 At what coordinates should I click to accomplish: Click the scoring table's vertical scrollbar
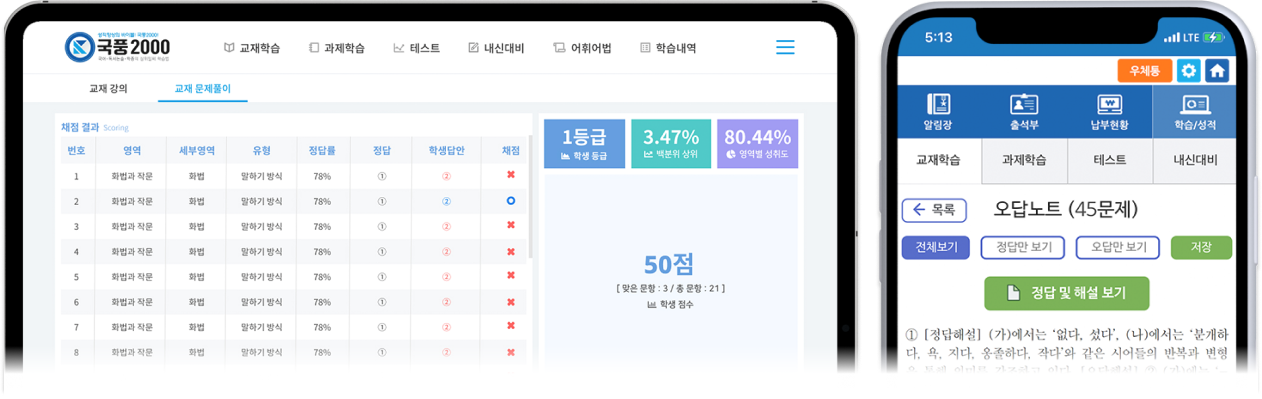(529, 197)
